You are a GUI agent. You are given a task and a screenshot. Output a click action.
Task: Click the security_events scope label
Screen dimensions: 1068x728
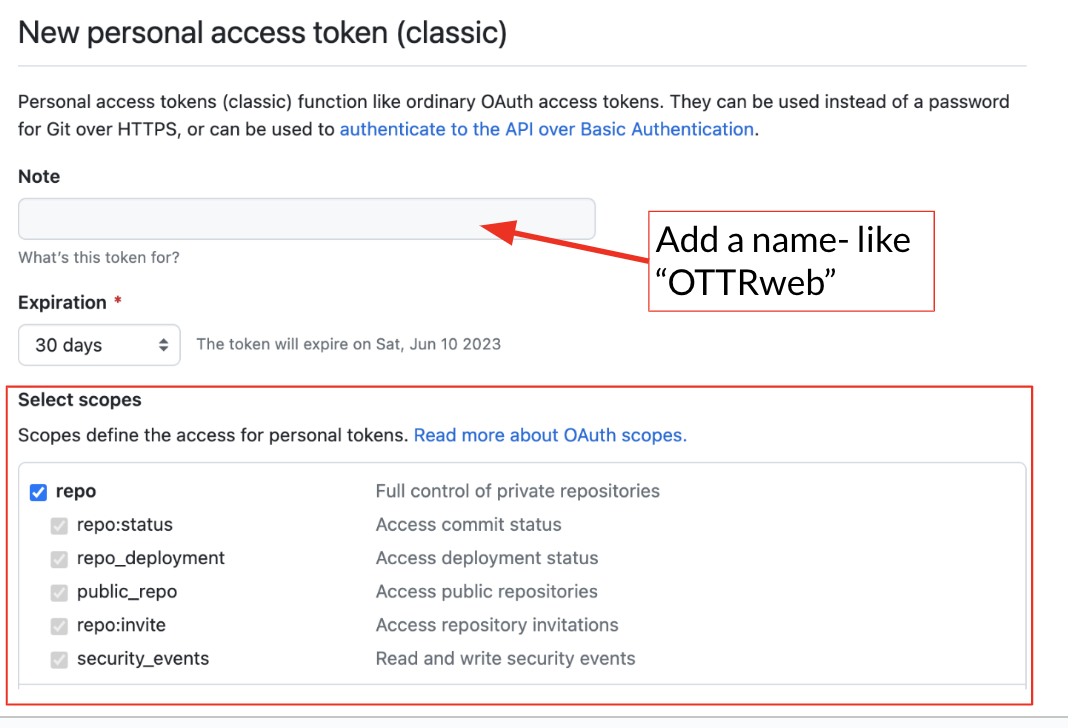click(x=145, y=658)
